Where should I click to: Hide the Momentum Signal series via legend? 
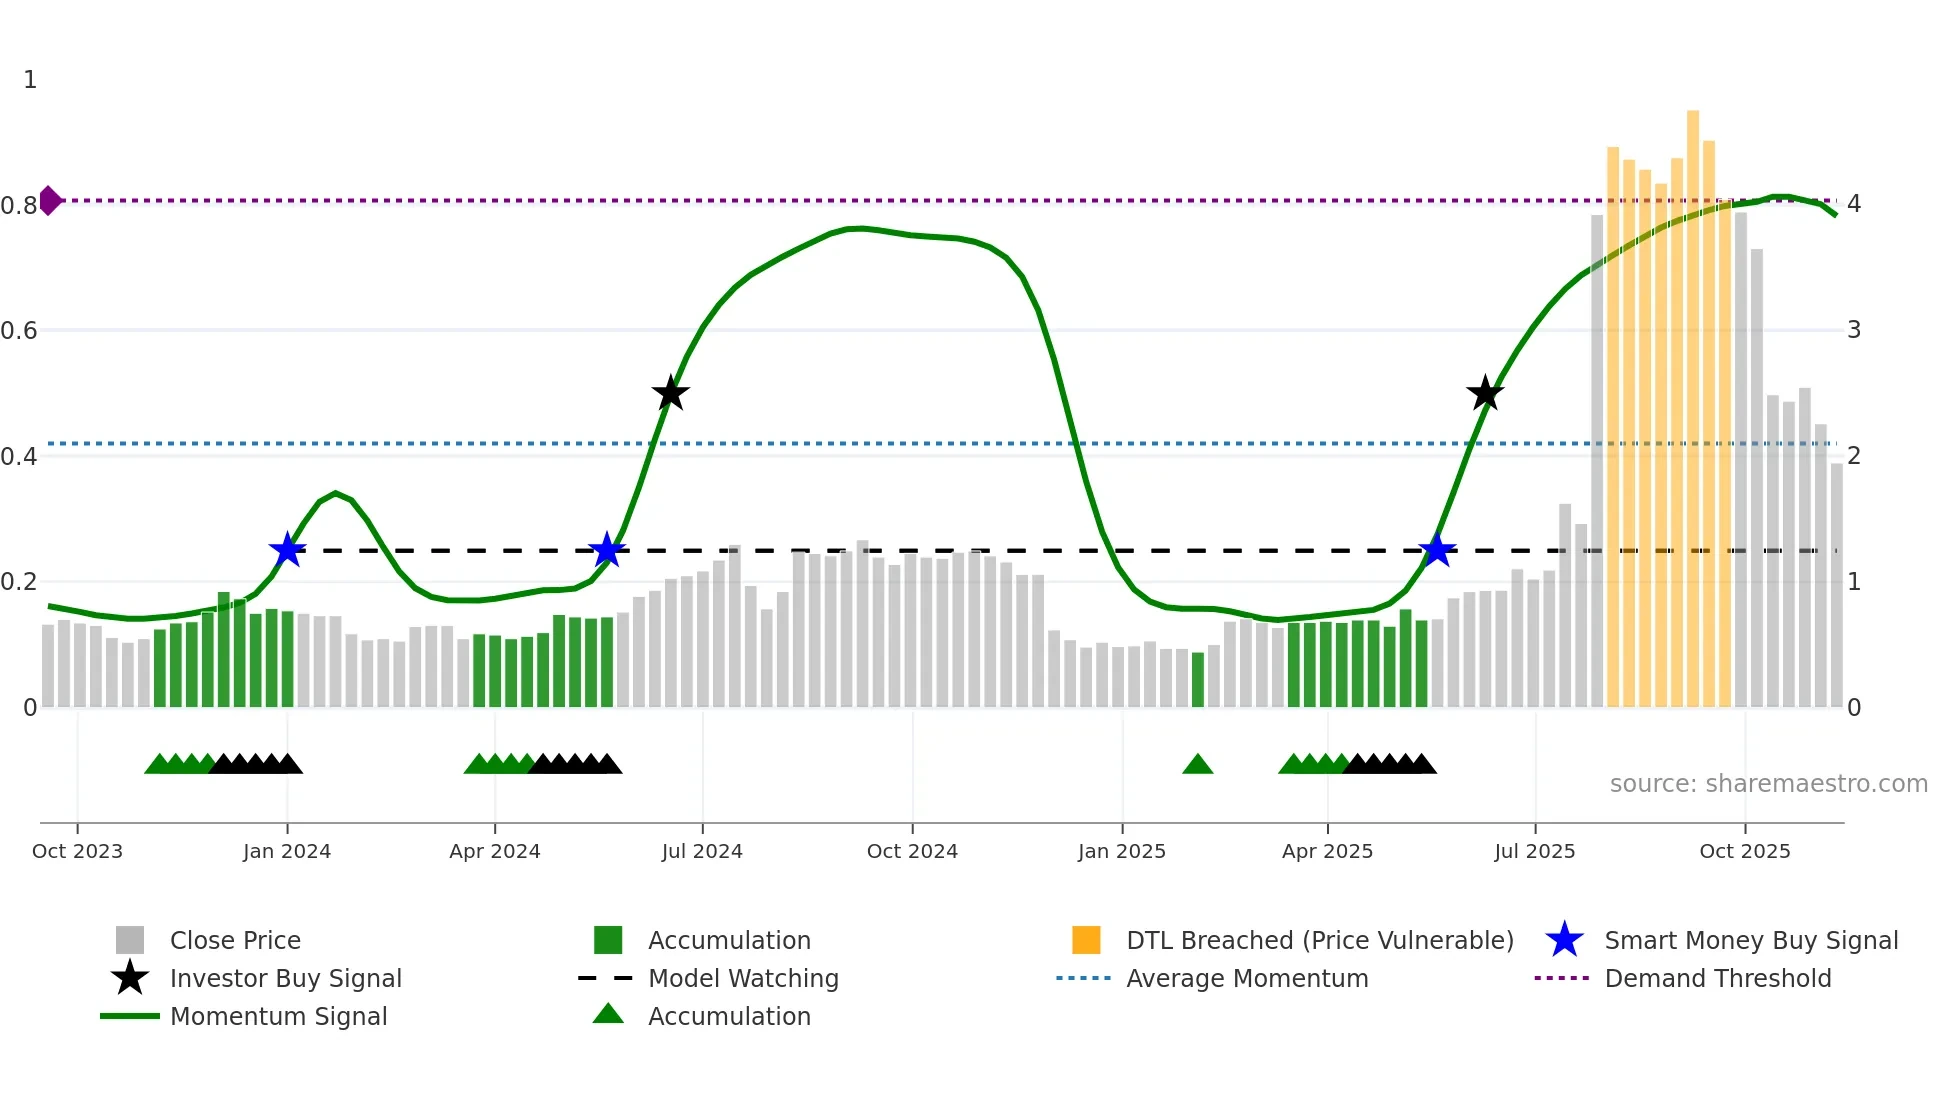tap(278, 1016)
